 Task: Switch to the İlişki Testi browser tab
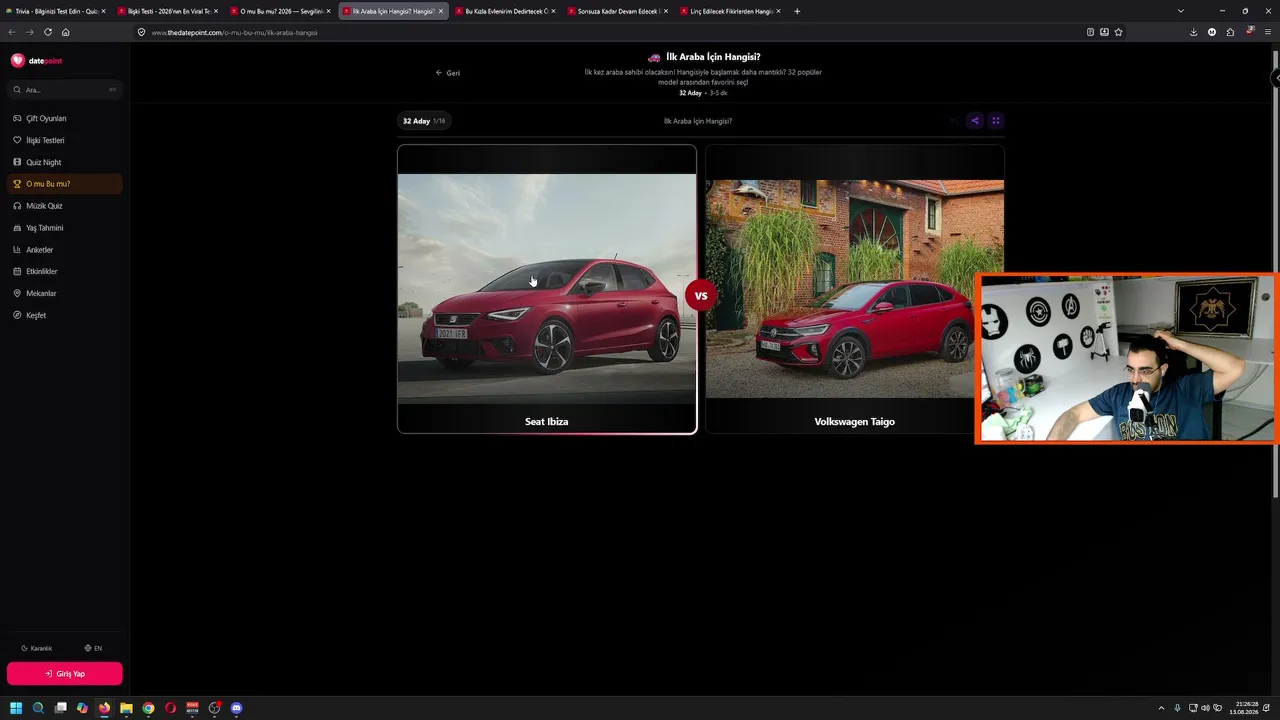(x=167, y=11)
